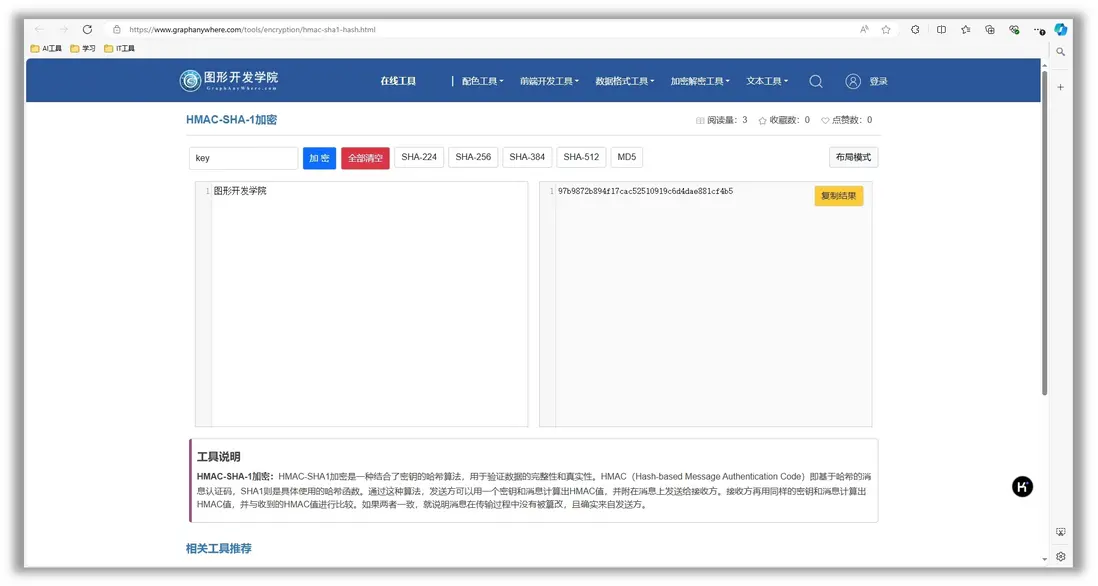Click the sidebar screen icon above the gear
Viewport: 1098px width, 586px height.
click(1061, 533)
